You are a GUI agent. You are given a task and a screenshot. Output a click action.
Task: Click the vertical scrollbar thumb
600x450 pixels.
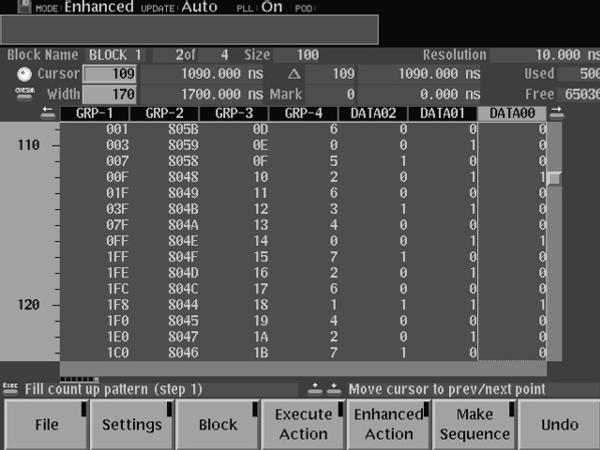pyautogui.click(x=553, y=177)
